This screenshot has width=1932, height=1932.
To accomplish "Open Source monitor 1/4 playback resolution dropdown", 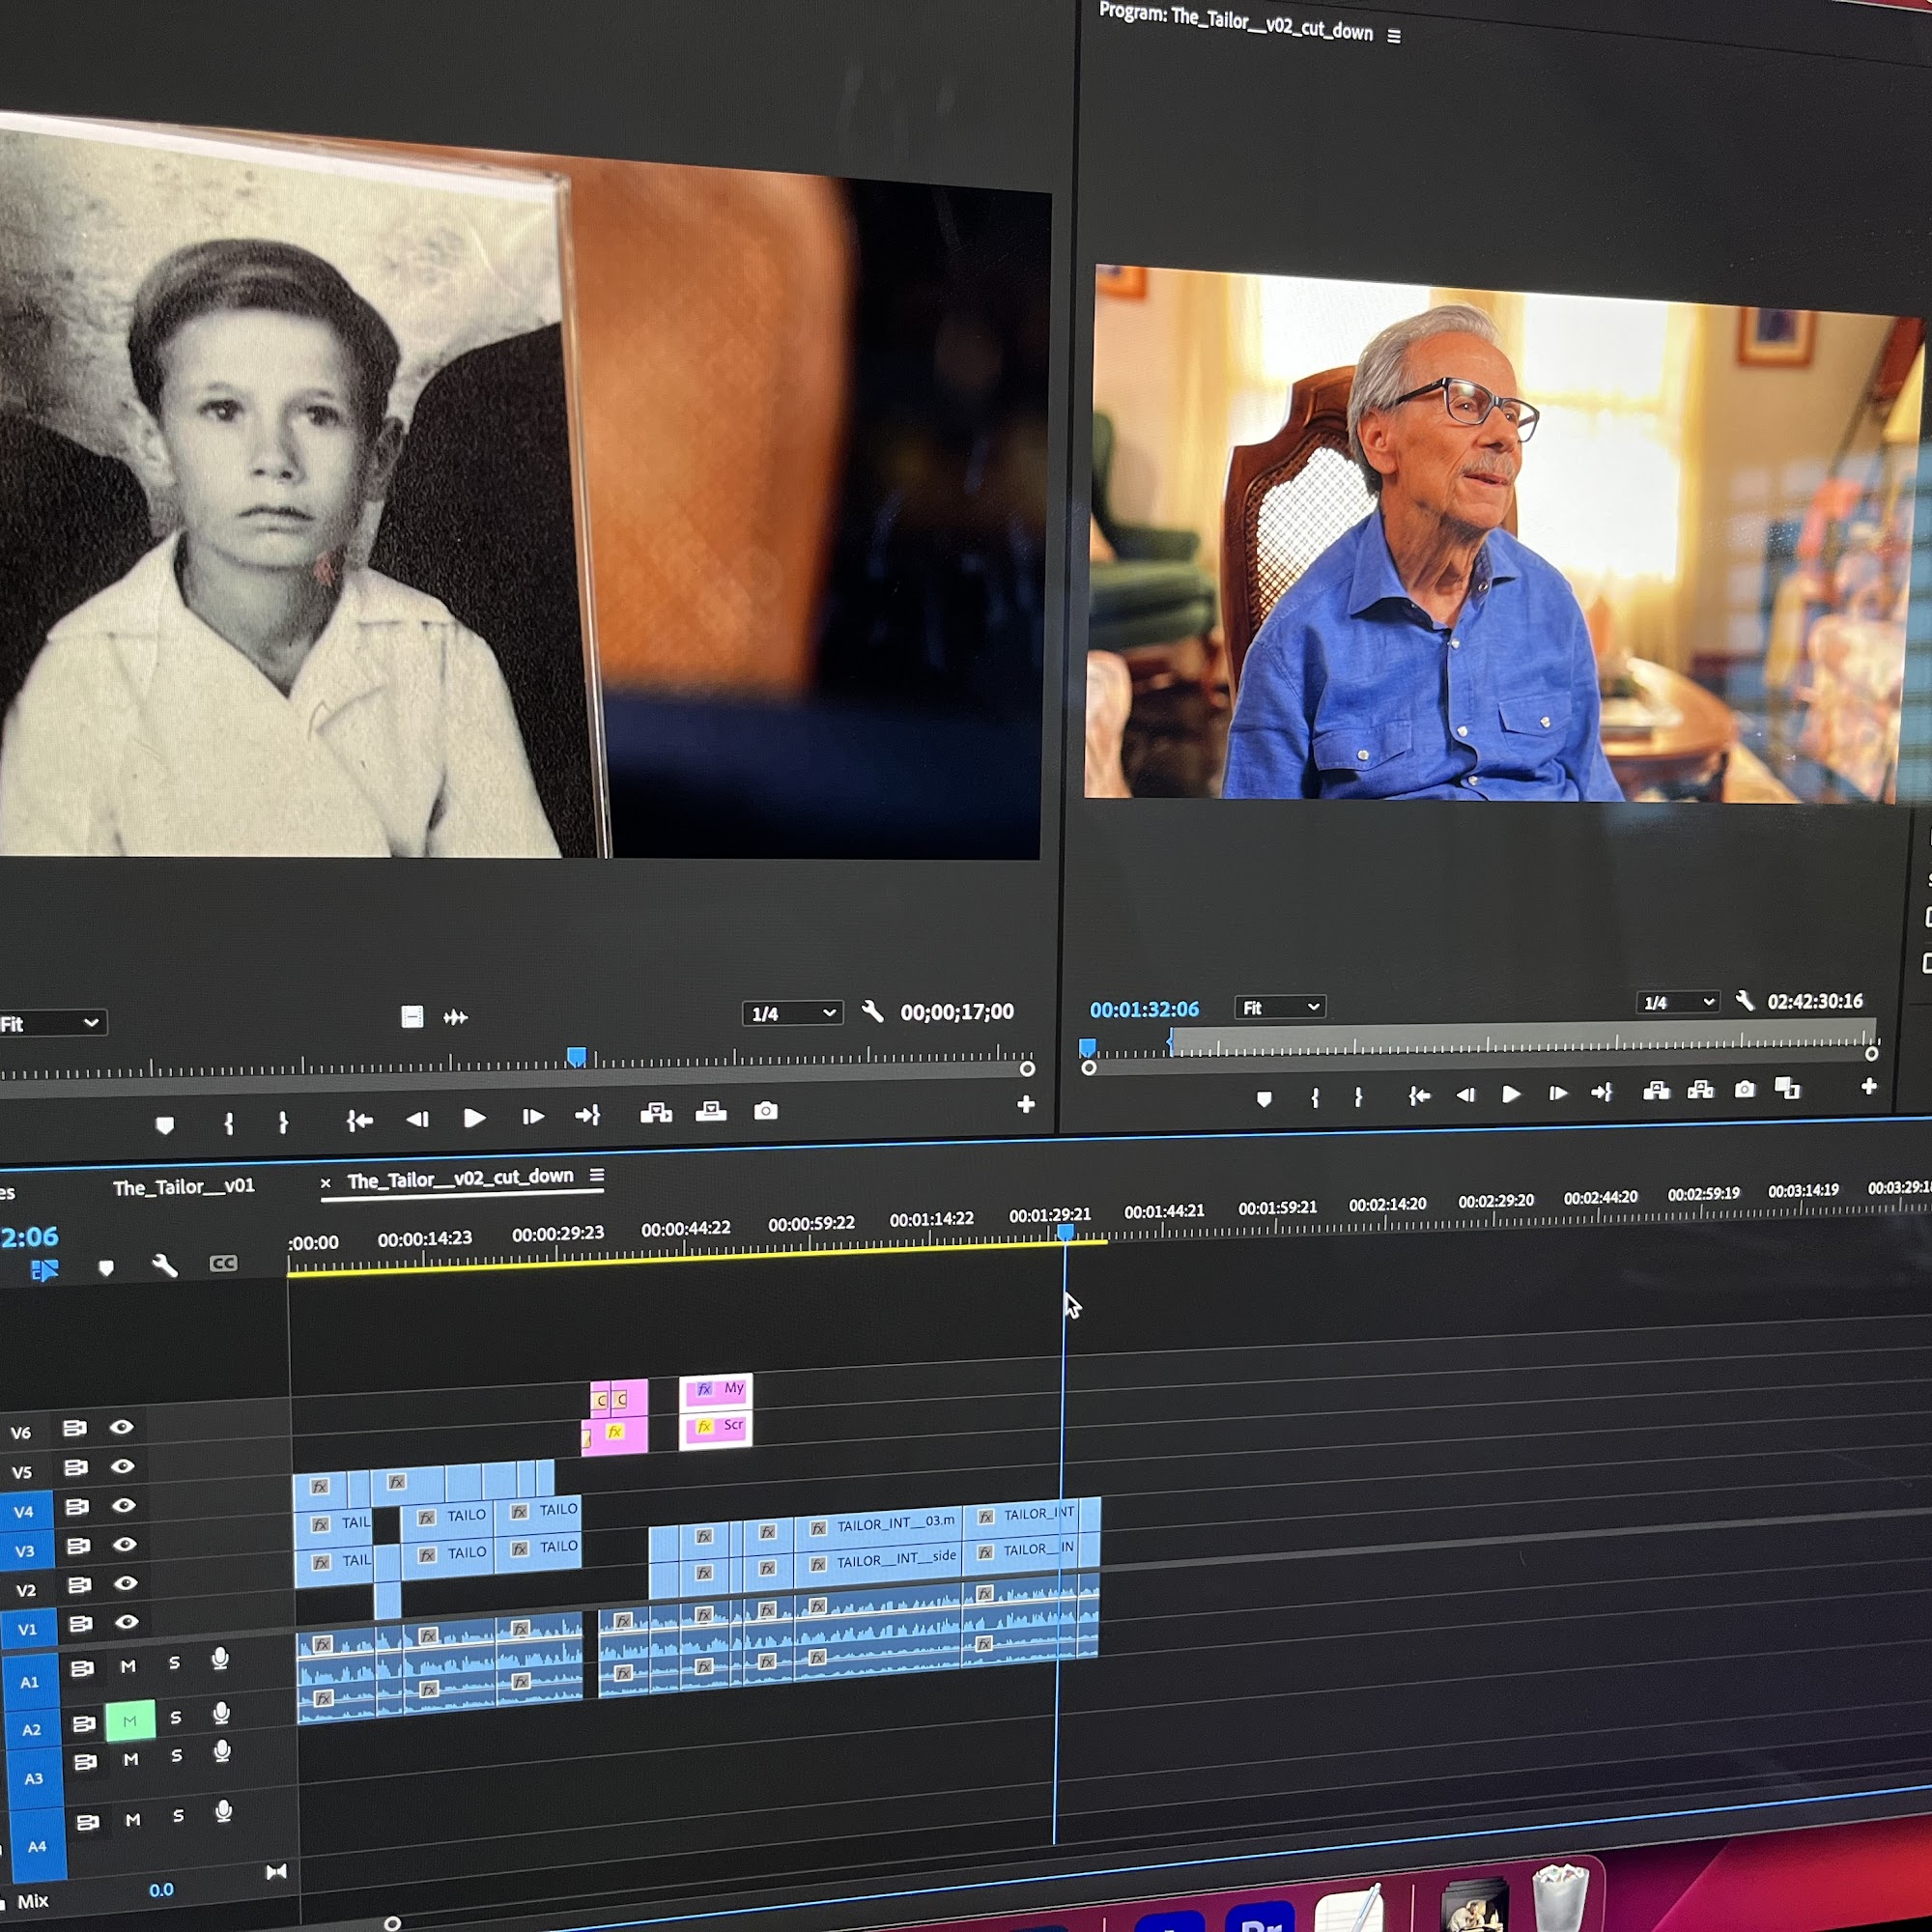I will [x=791, y=1014].
